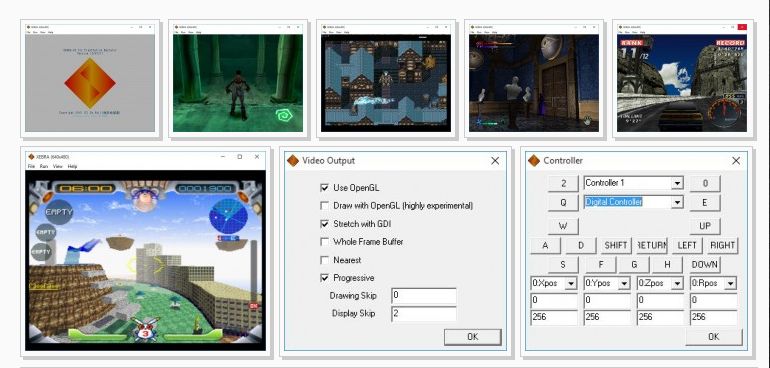This screenshot has height=368, width=770.
Task: Close the Video Output dialog
Action: point(495,161)
